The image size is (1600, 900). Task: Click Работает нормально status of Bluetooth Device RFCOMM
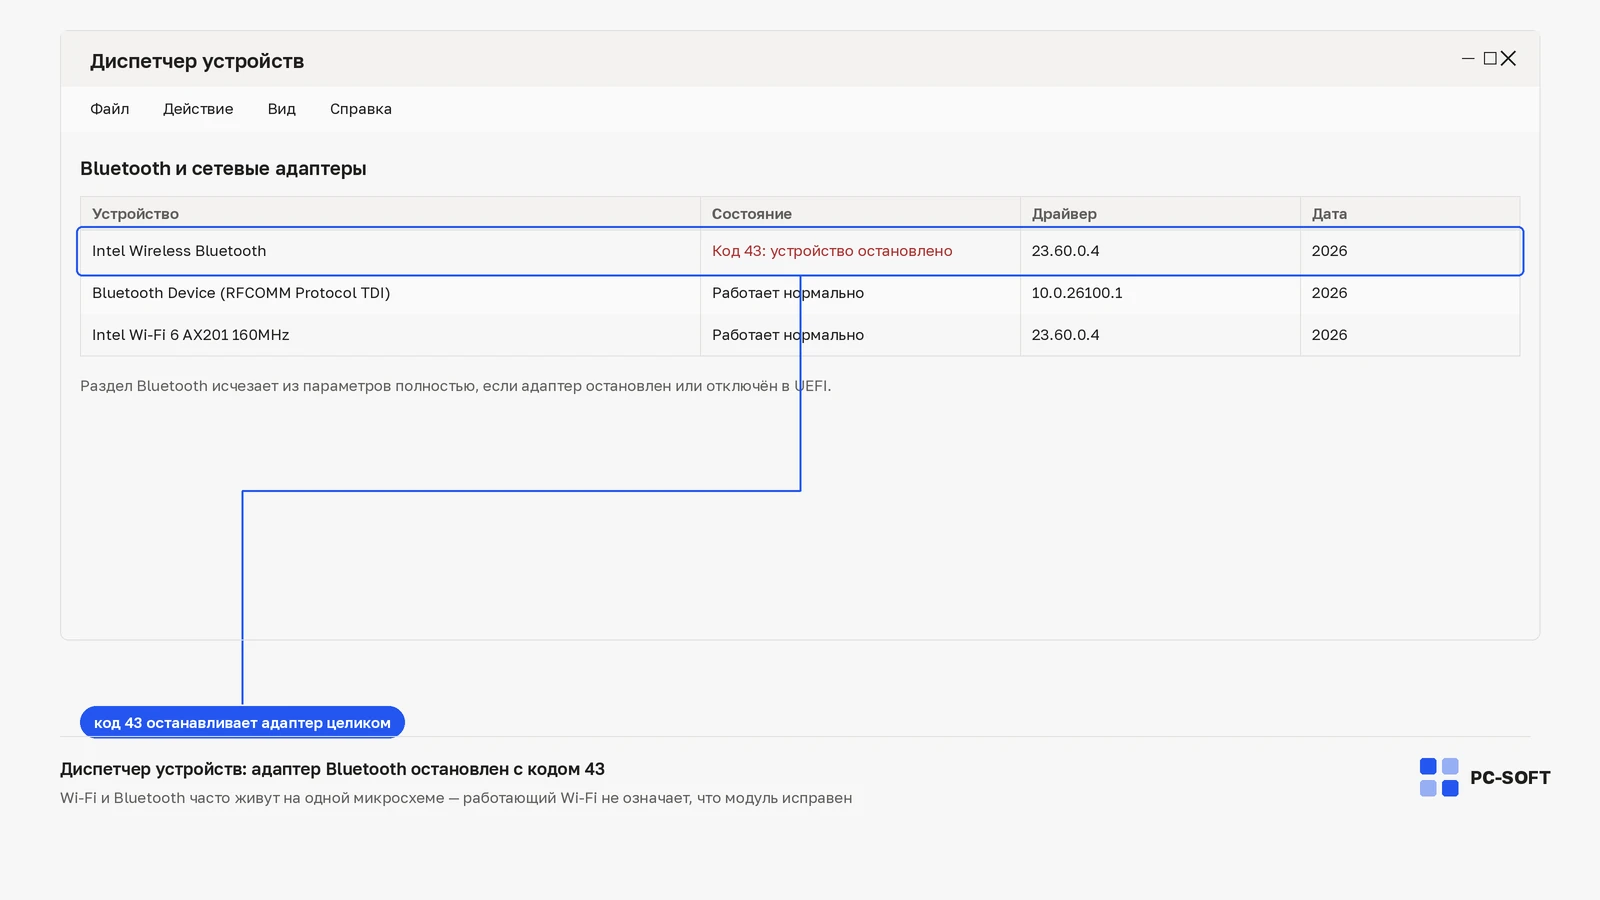(x=788, y=293)
